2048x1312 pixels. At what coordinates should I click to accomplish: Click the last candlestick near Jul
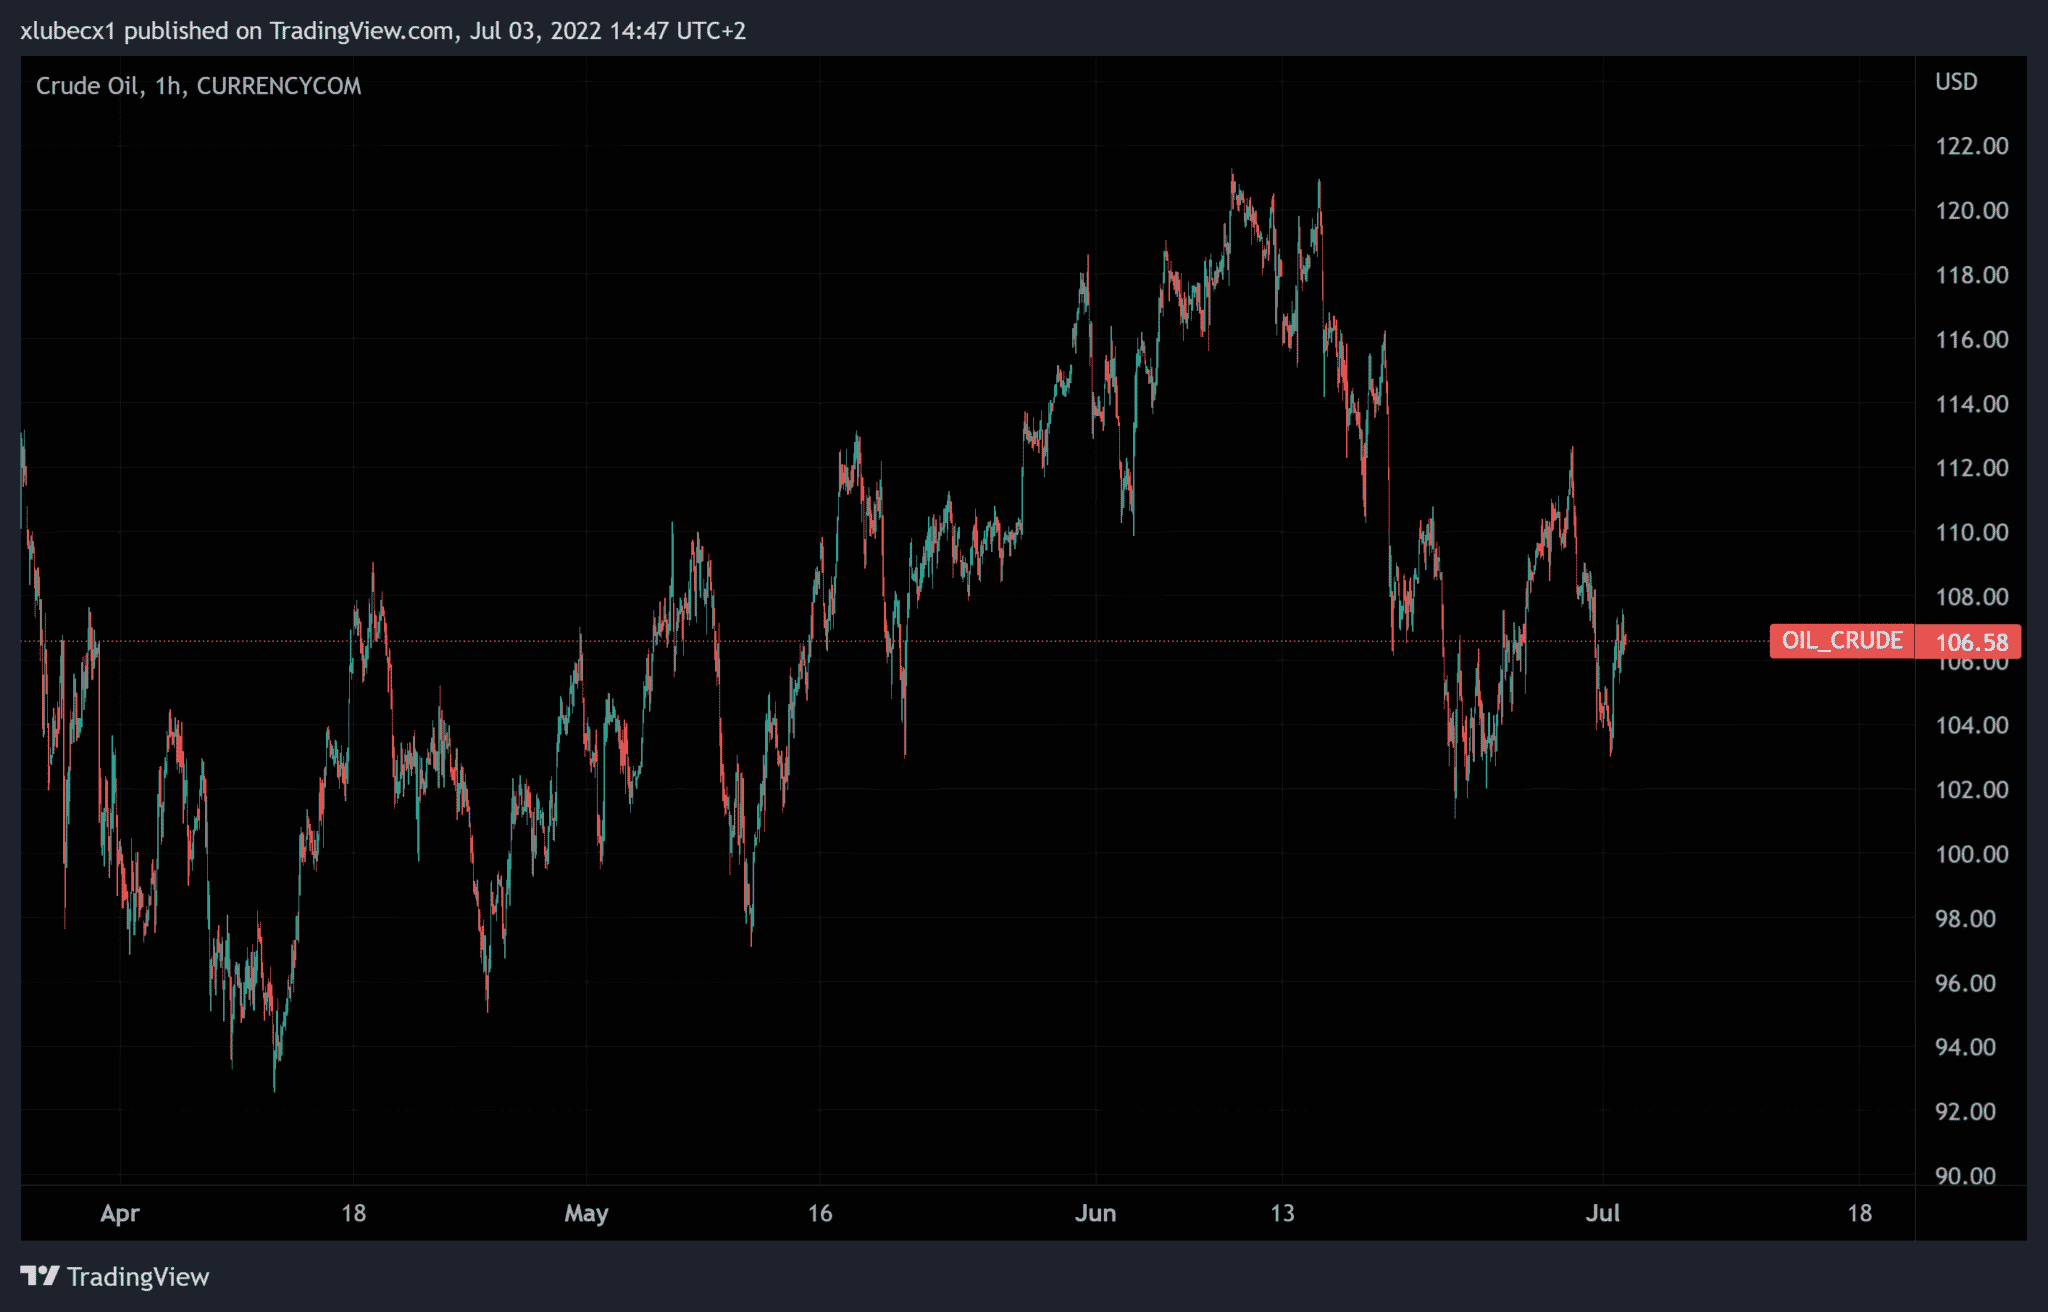coord(1624,638)
